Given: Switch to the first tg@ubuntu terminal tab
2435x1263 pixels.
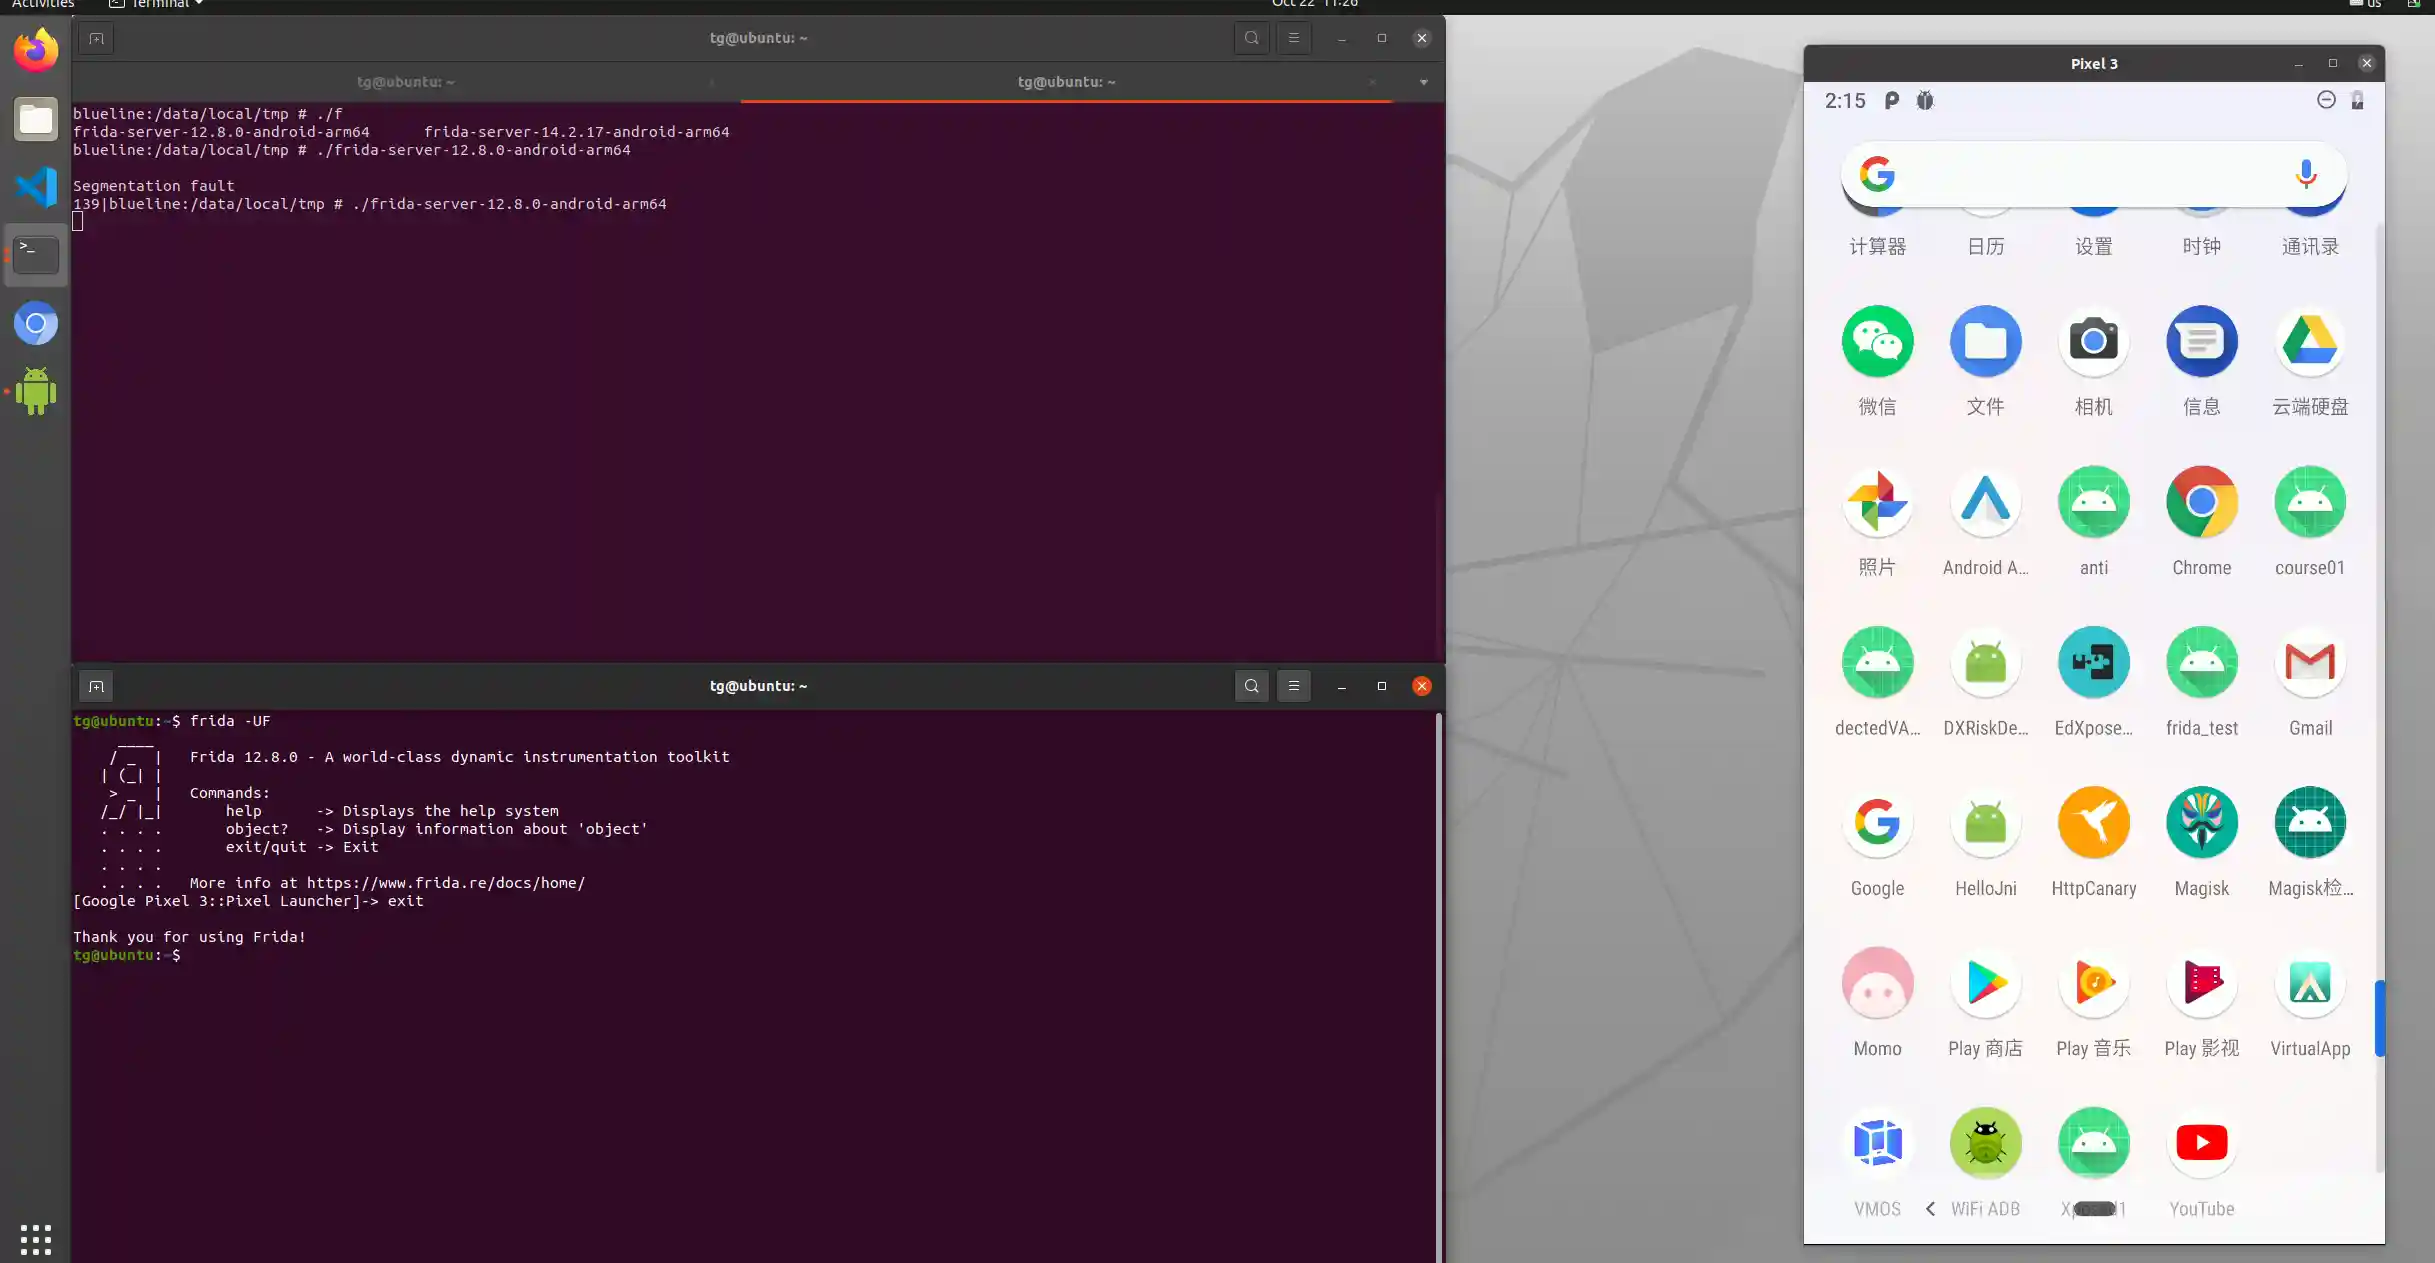Looking at the screenshot, I should tap(405, 82).
